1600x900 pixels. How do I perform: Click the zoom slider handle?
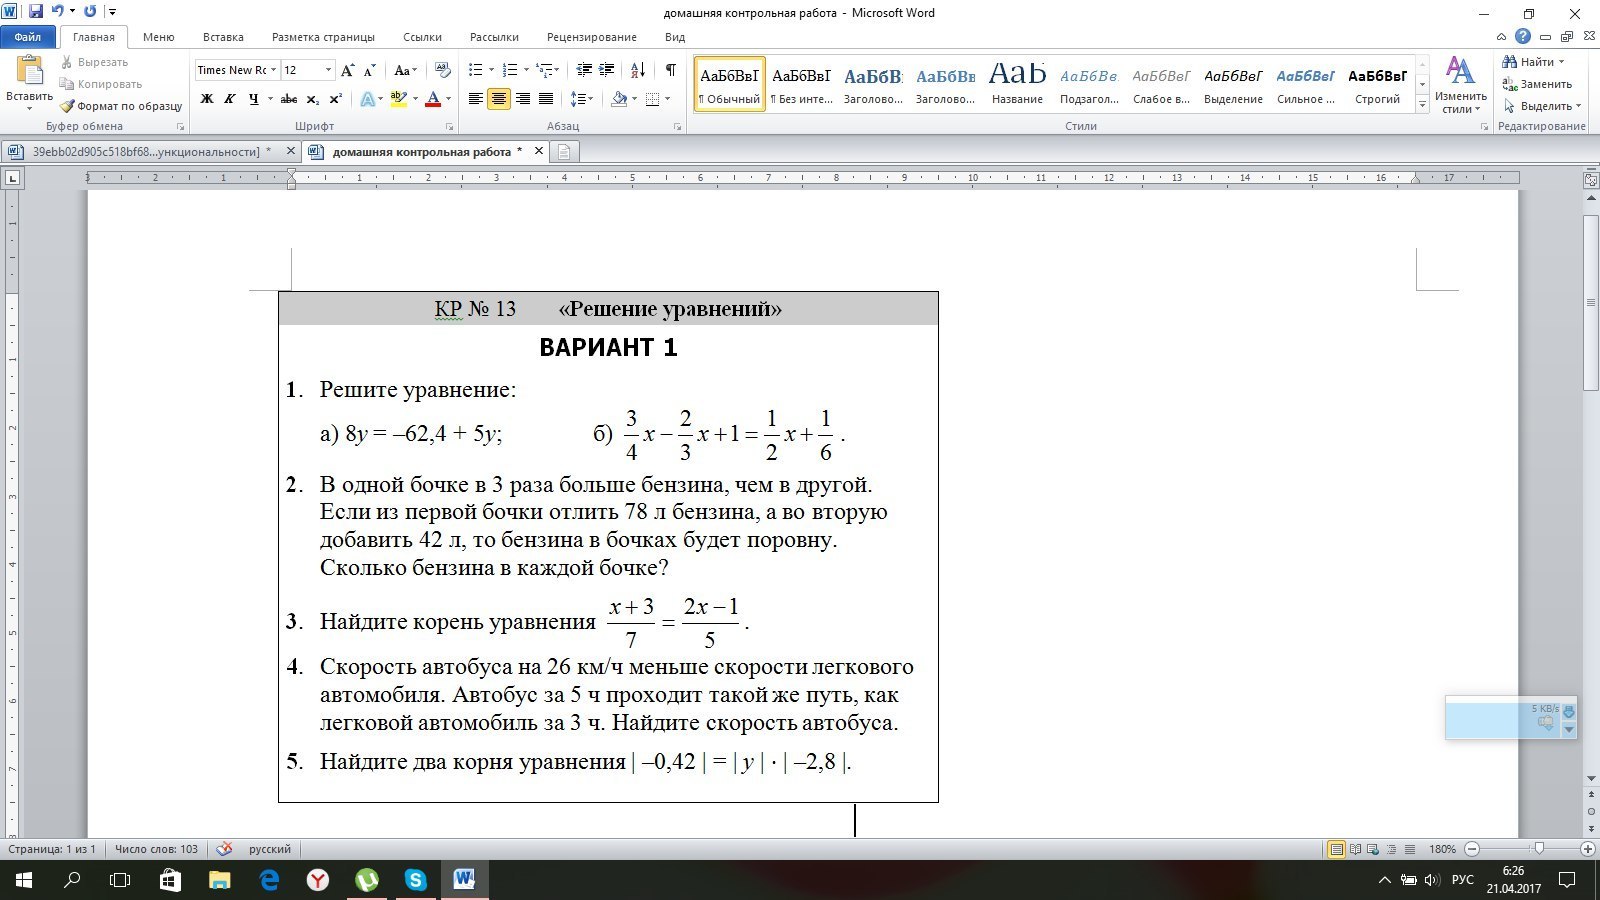(x=1539, y=849)
